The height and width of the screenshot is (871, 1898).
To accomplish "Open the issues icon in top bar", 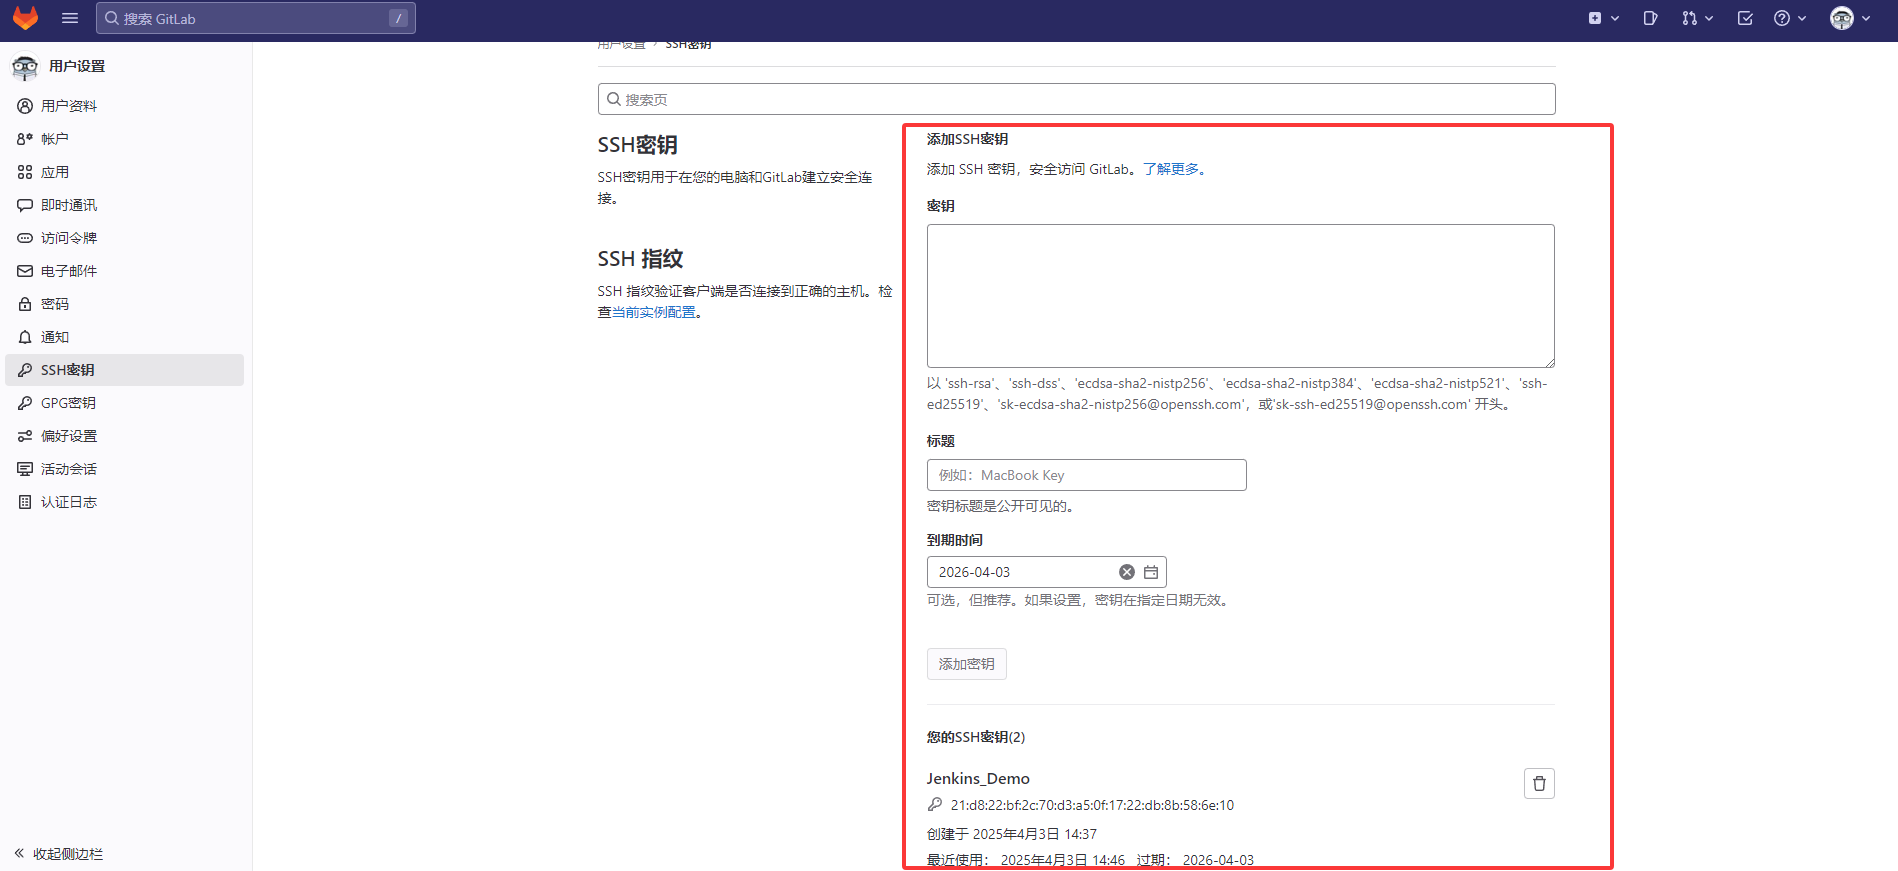I will [1650, 18].
